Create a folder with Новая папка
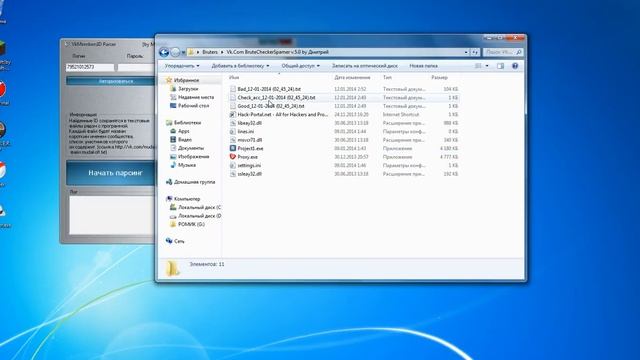The height and width of the screenshot is (360, 640). tap(423, 66)
